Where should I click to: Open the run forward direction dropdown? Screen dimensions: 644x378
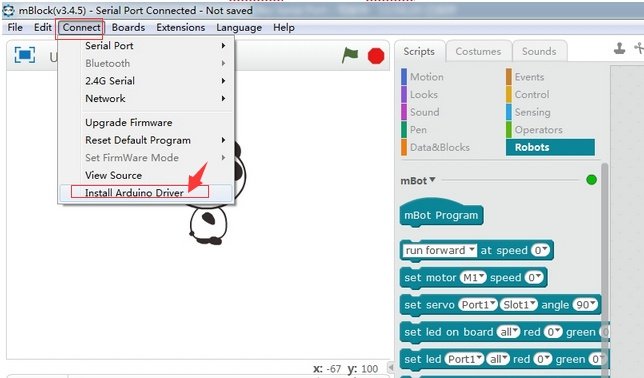click(x=439, y=250)
